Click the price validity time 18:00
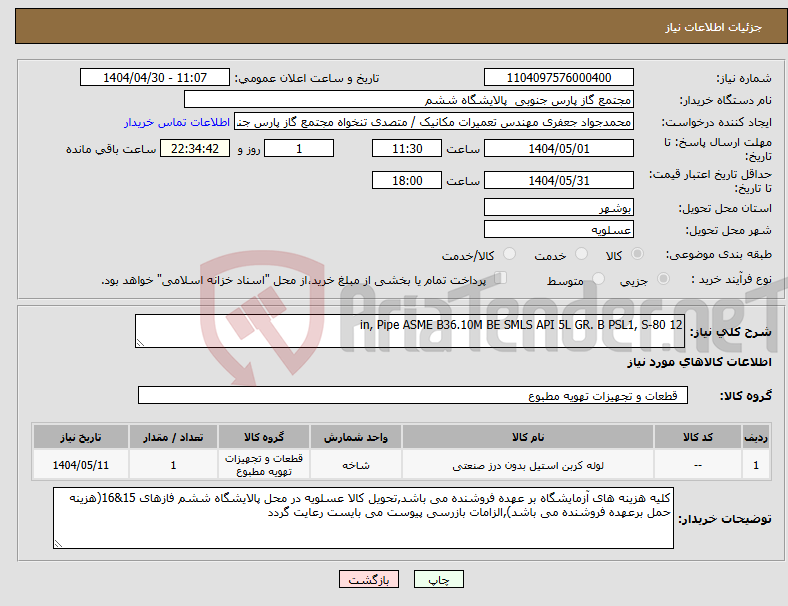This screenshot has height=606, width=788. (407, 180)
